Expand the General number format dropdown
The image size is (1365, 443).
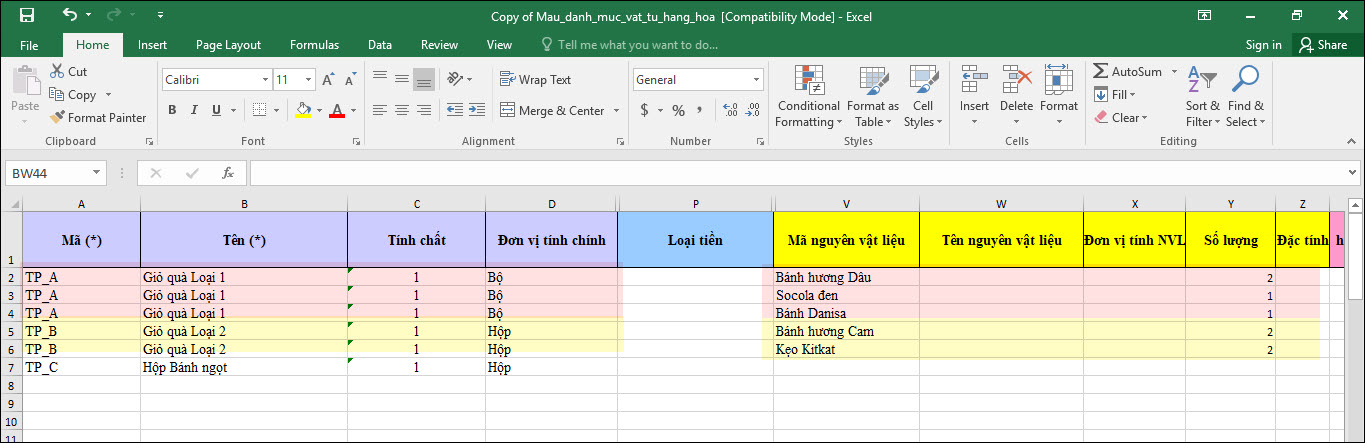755,80
